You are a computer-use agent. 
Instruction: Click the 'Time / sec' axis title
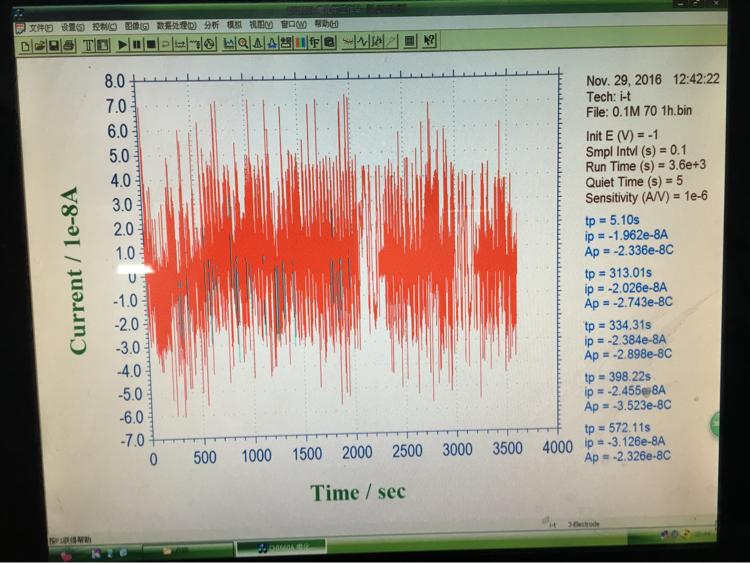(358, 492)
